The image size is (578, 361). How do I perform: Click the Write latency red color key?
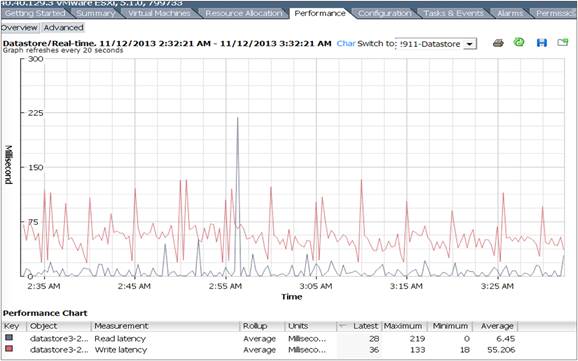(8, 348)
